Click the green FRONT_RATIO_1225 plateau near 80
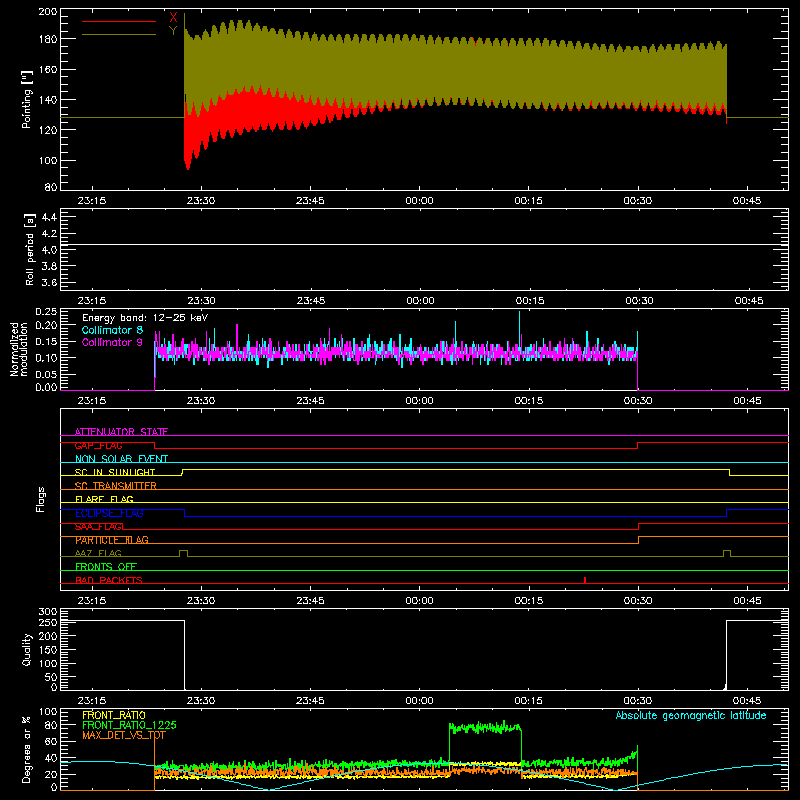The height and width of the screenshot is (800, 800). pyautogui.click(x=485, y=728)
